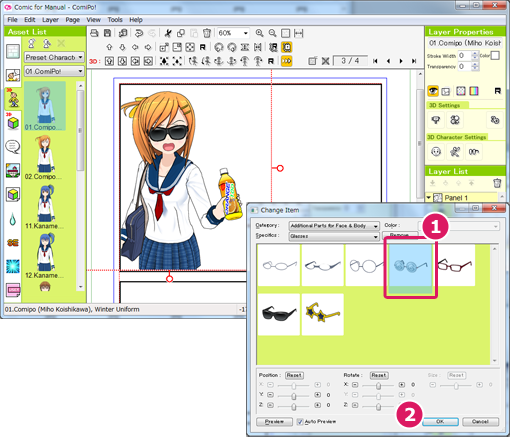Open the Edit menu

(x=30, y=20)
